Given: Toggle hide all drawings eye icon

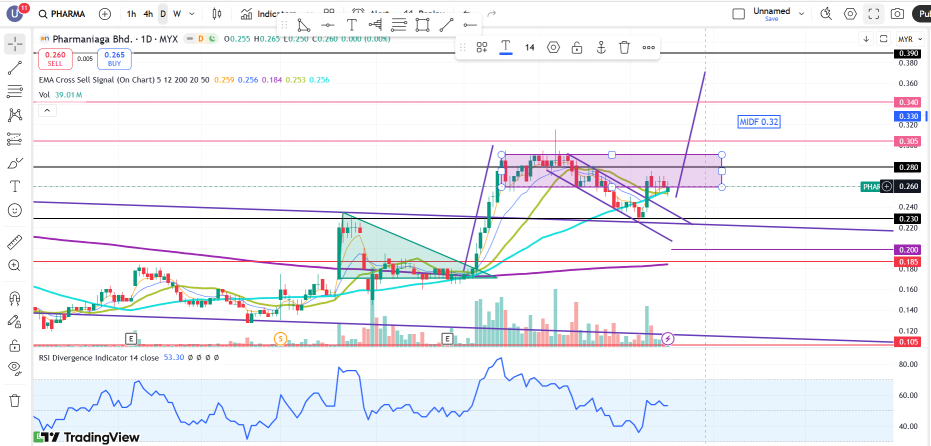Looking at the screenshot, I should (15, 367).
